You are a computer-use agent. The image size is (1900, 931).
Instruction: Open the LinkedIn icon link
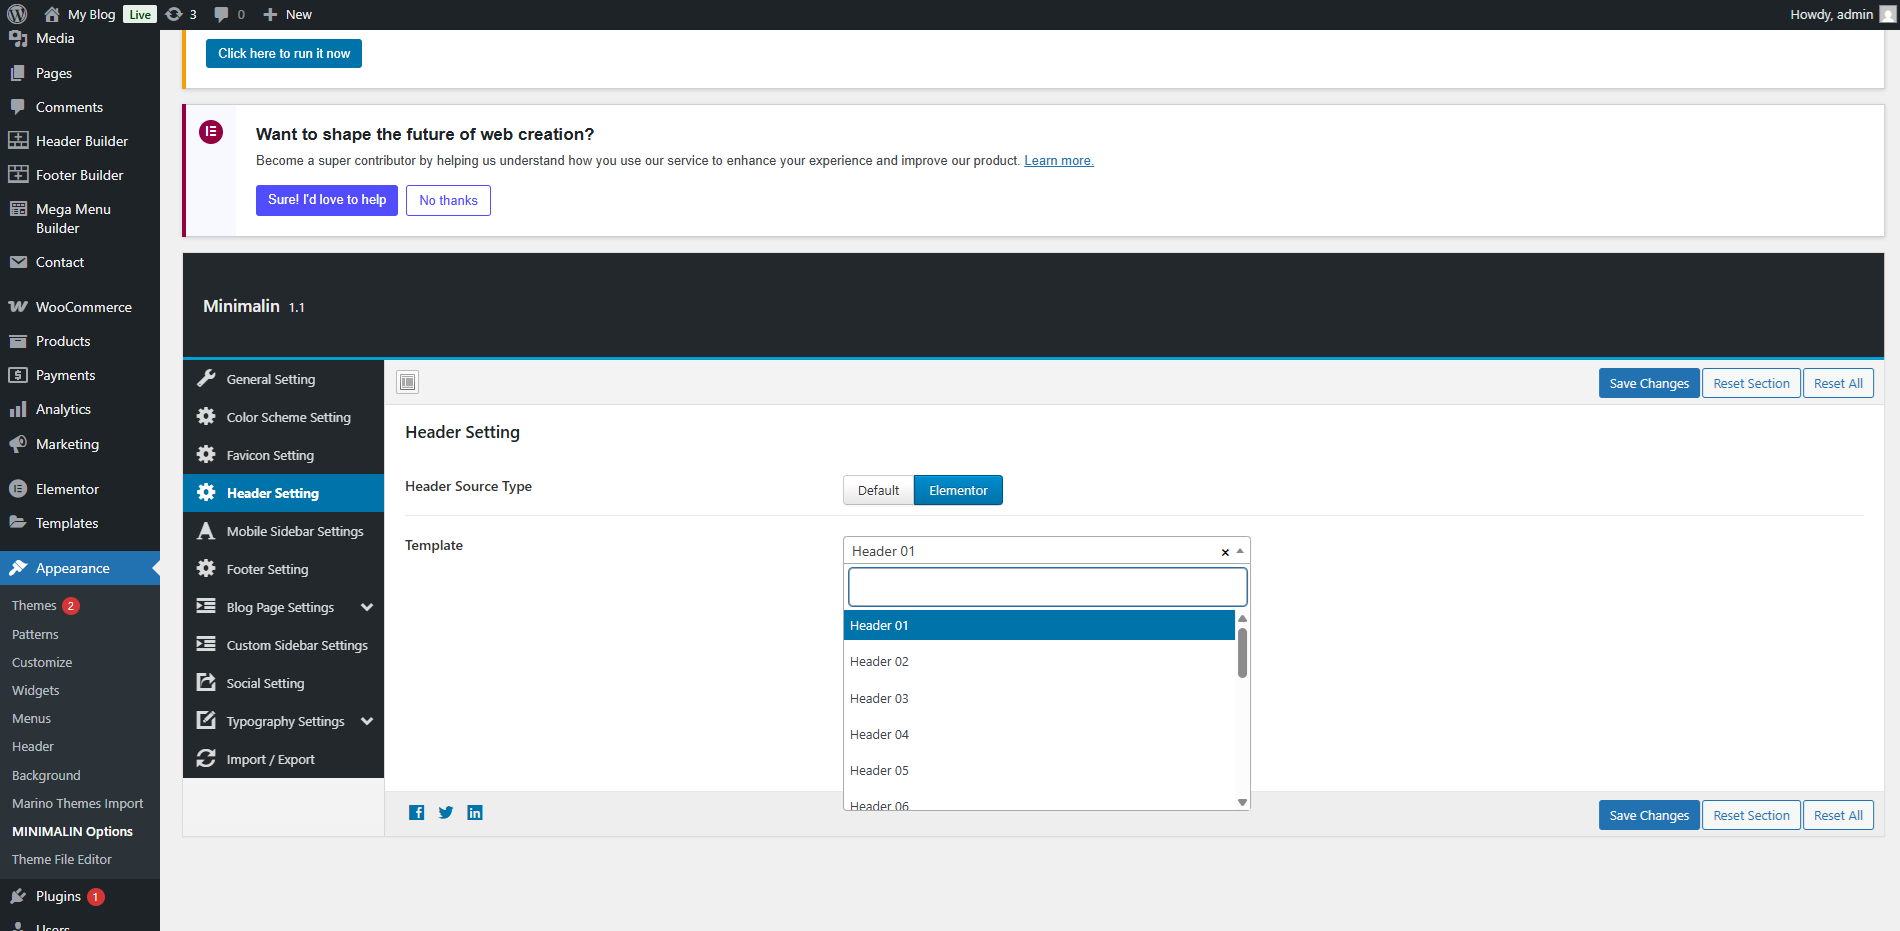[x=475, y=813]
